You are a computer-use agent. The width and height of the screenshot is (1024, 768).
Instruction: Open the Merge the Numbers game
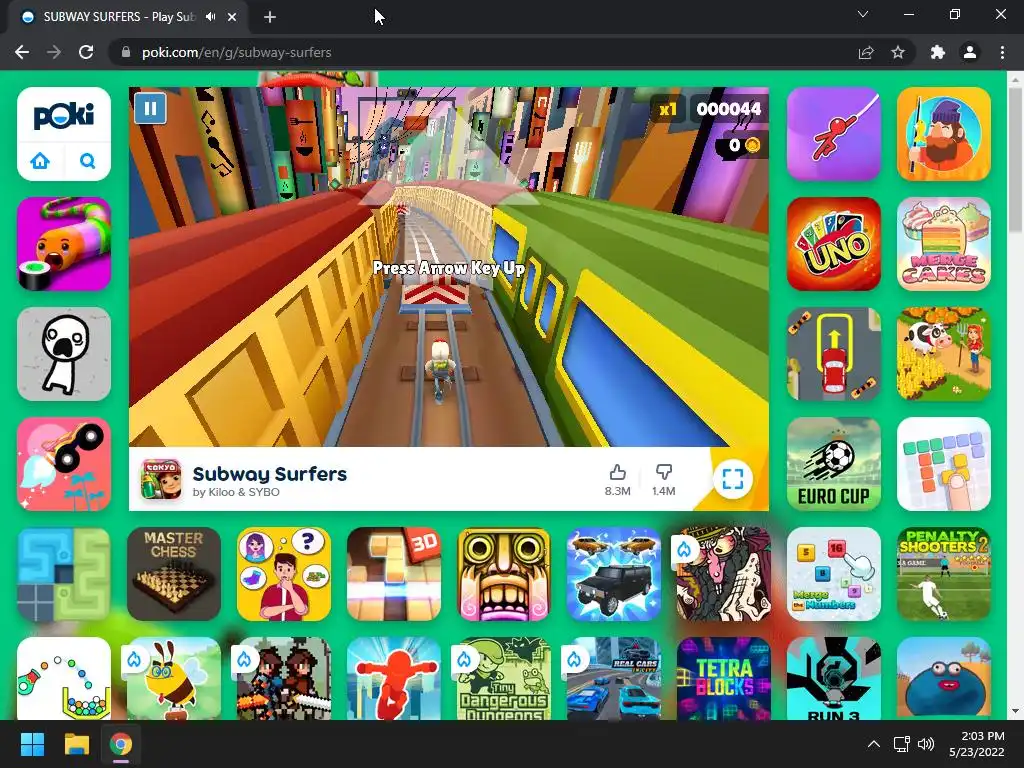tap(833, 574)
